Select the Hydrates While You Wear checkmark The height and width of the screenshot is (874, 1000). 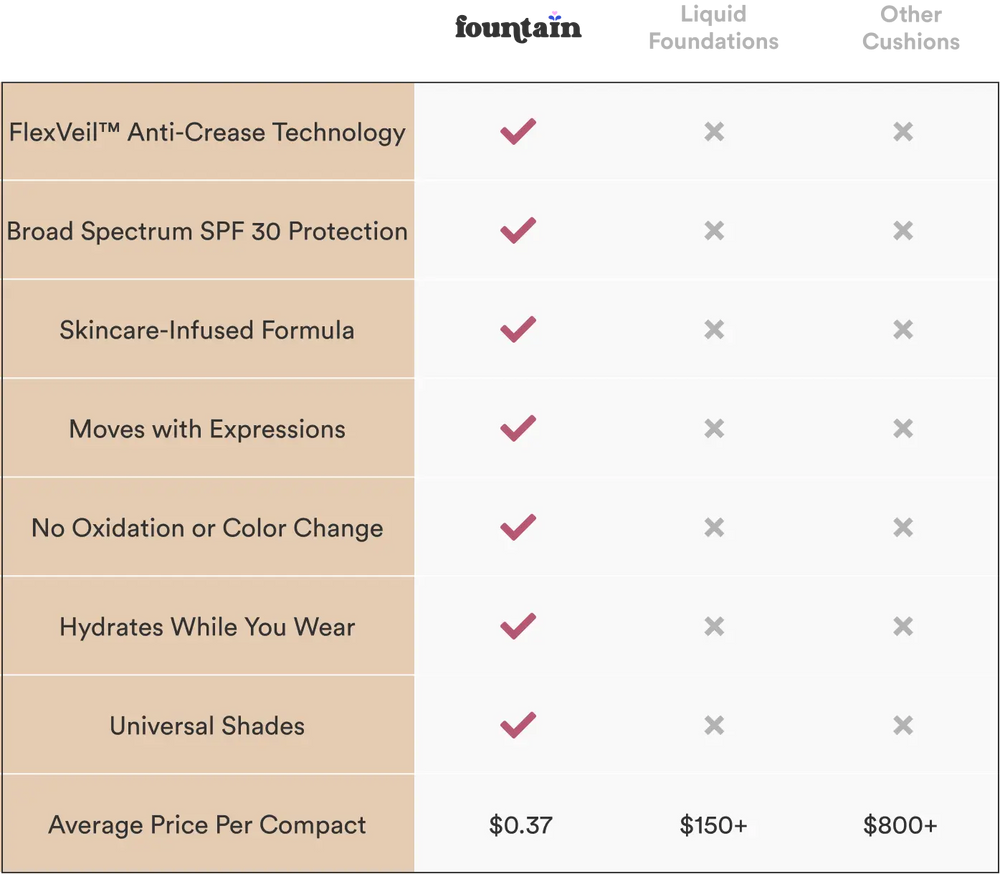tap(518, 627)
